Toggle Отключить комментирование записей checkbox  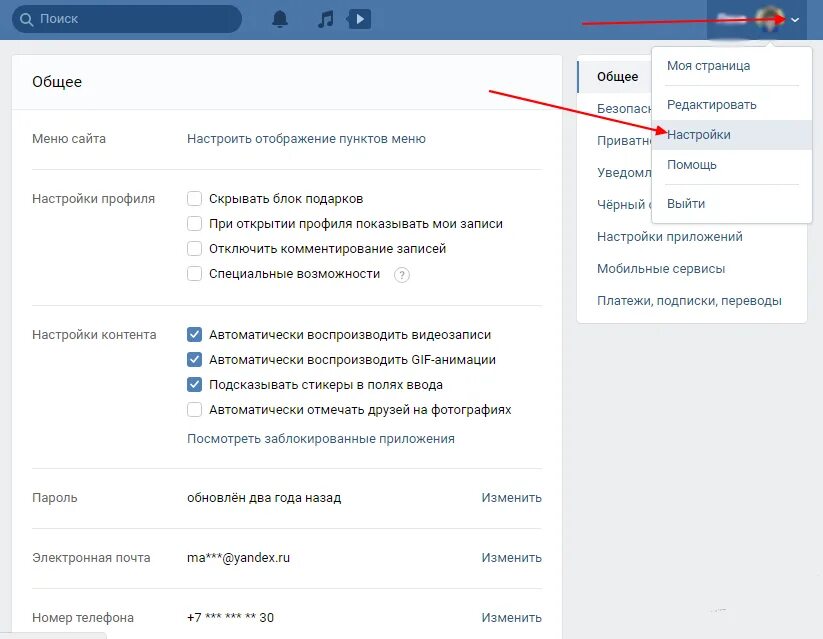click(194, 248)
